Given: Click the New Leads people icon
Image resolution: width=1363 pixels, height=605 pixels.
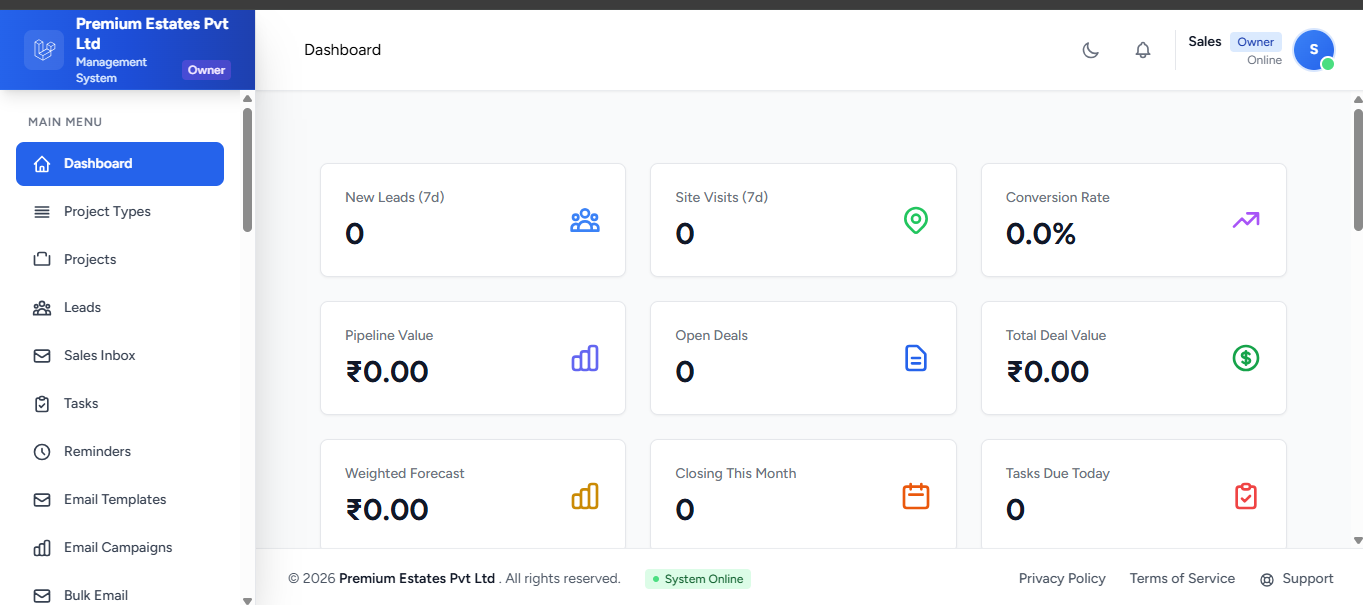Looking at the screenshot, I should tap(585, 221).
